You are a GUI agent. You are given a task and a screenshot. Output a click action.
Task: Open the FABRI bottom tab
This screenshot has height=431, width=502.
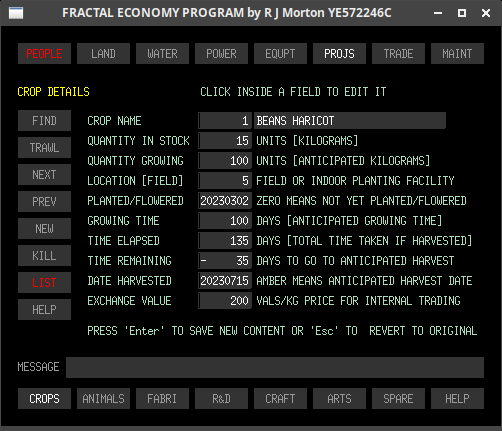tap(162, 399)
